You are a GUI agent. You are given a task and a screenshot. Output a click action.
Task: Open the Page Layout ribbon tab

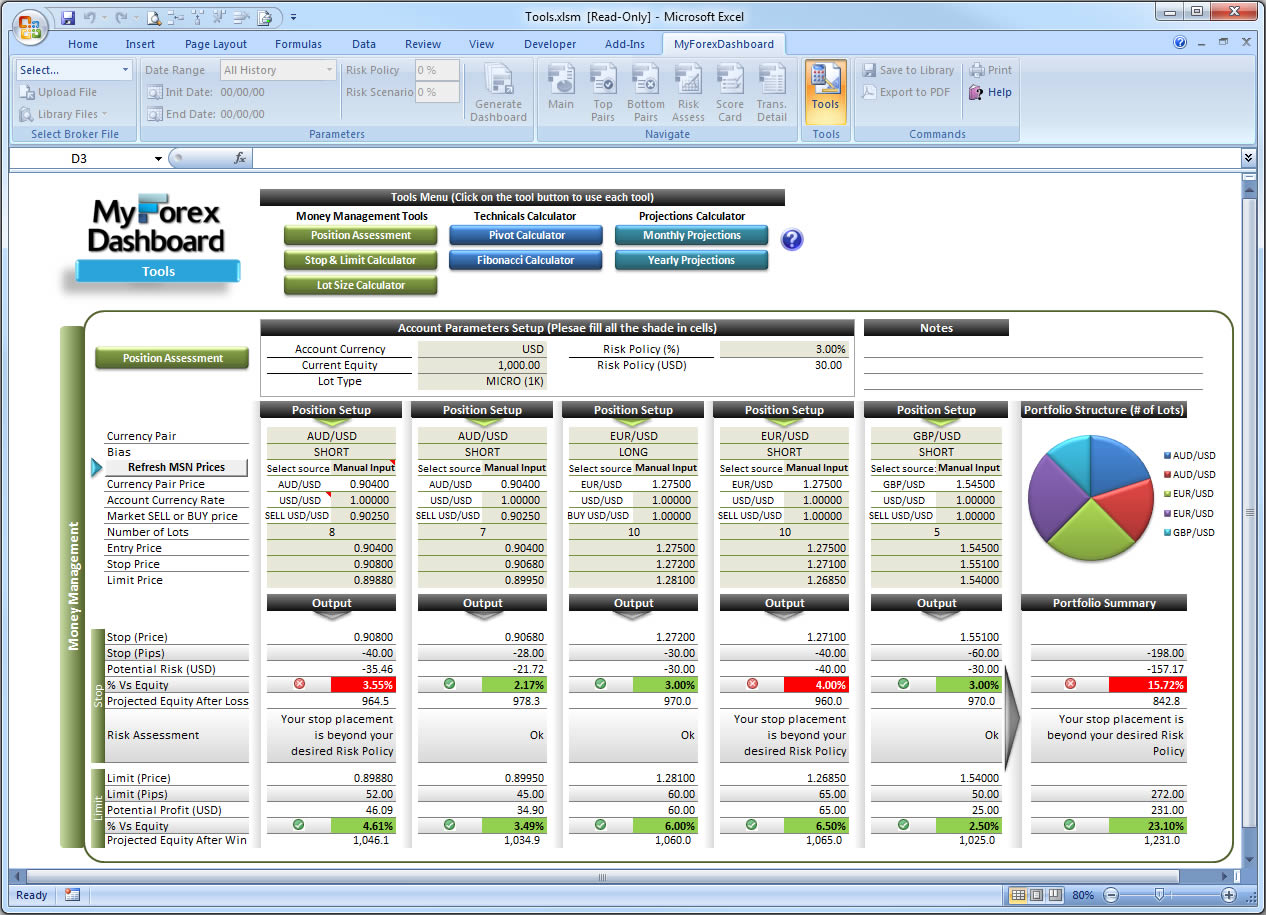tap(216, 44)
